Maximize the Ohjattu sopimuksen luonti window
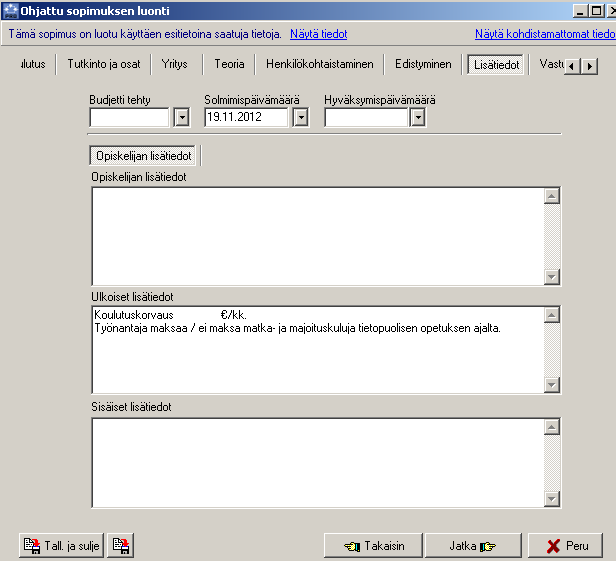This screenshot has width=616, height=561. (x=596, y=11)
